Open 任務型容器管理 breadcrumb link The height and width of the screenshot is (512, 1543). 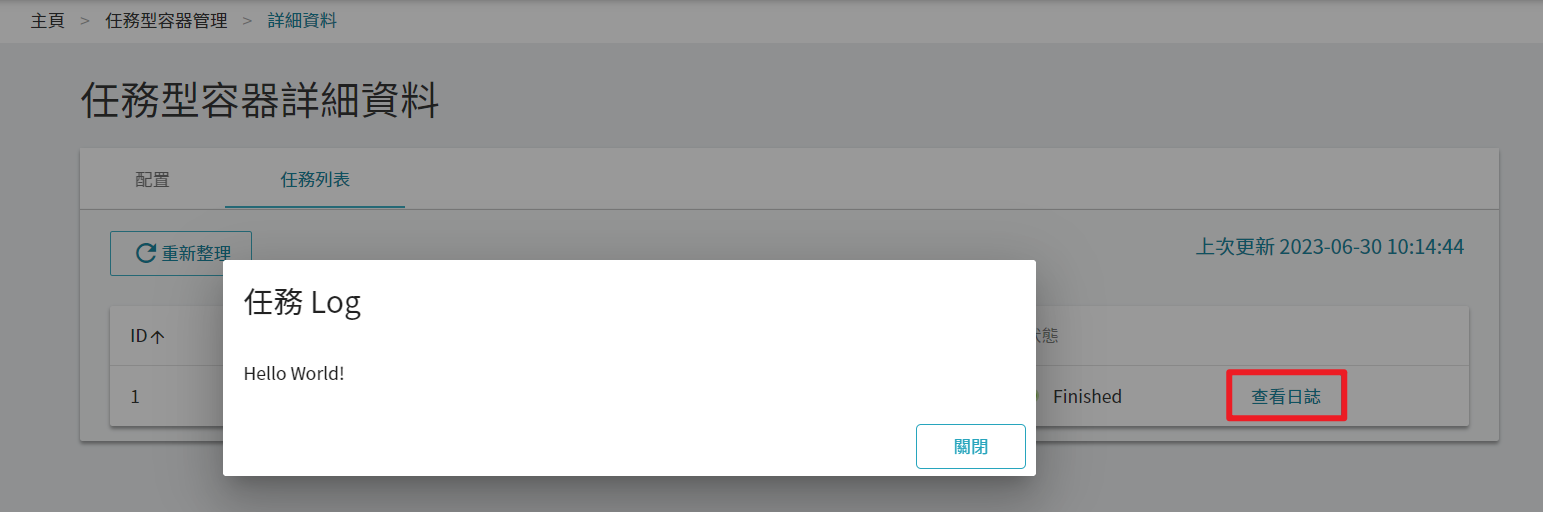[x=166, y=21]
